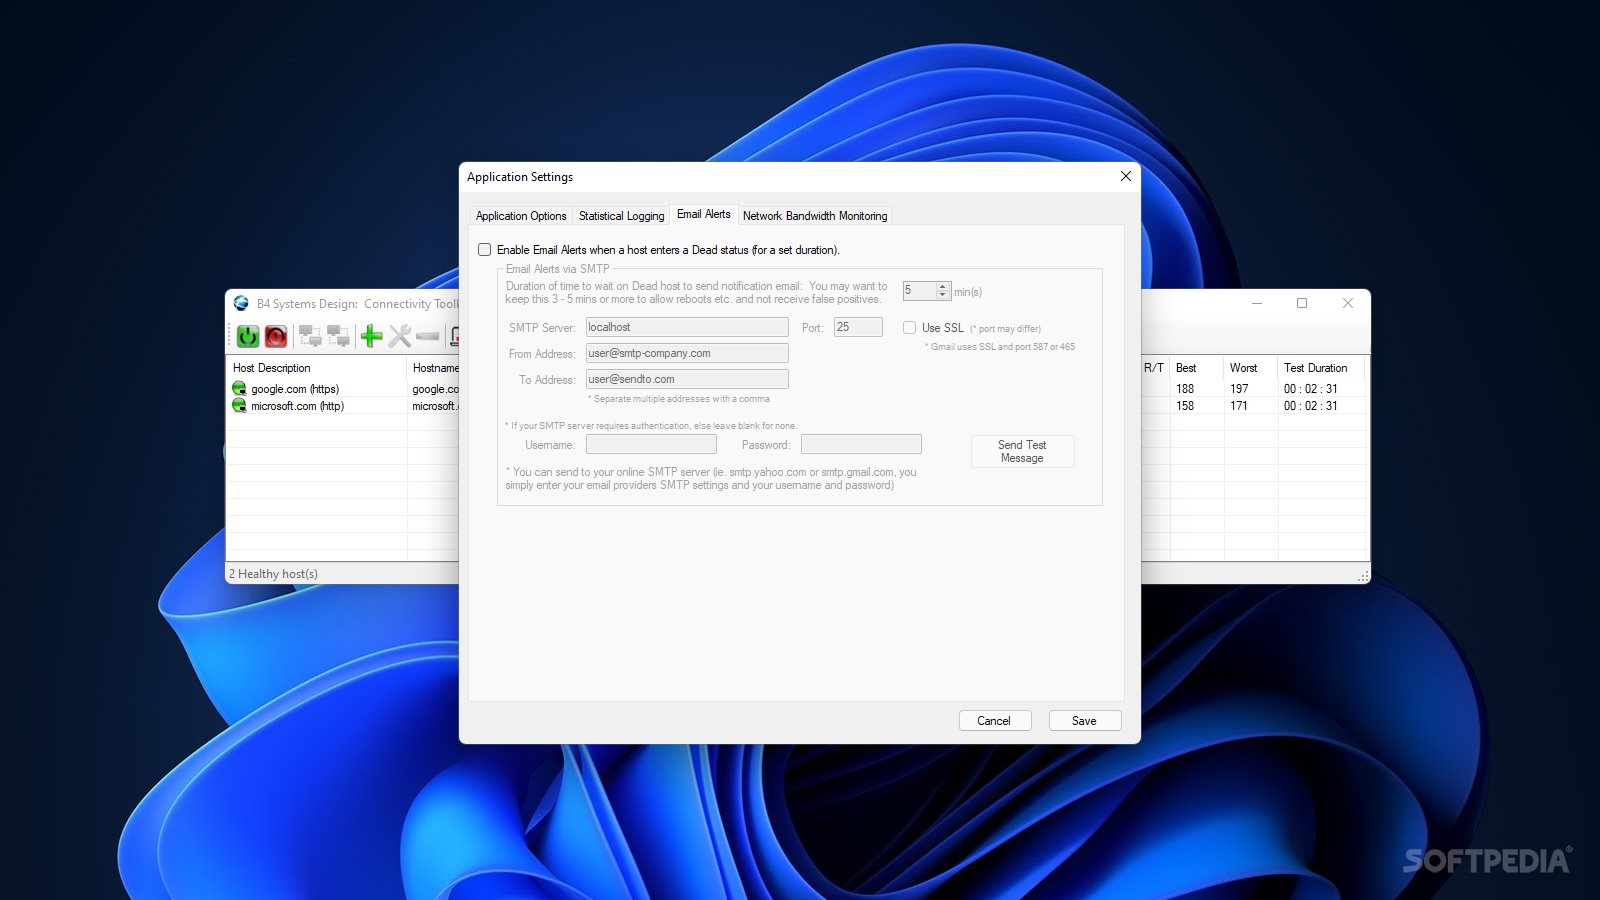The image size is (1600, 900).
Task: Enable Email Alerts for Dead hosts checkbox
Action: tap(485, 250)
